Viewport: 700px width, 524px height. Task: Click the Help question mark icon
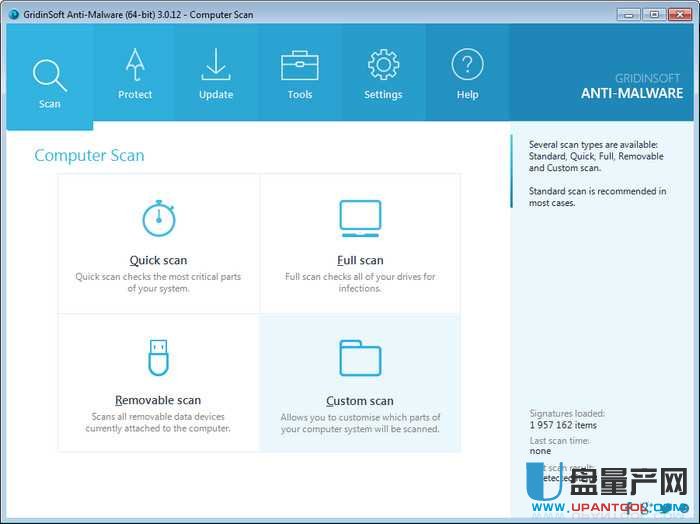click(467, 65)
